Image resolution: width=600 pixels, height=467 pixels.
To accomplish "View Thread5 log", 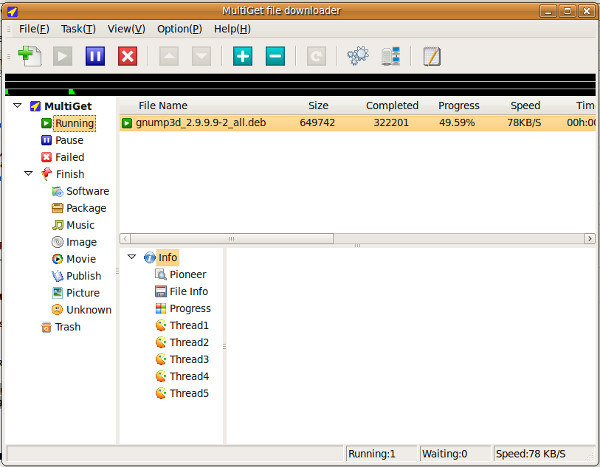I will pyautogui.click(x=189, y=393).
